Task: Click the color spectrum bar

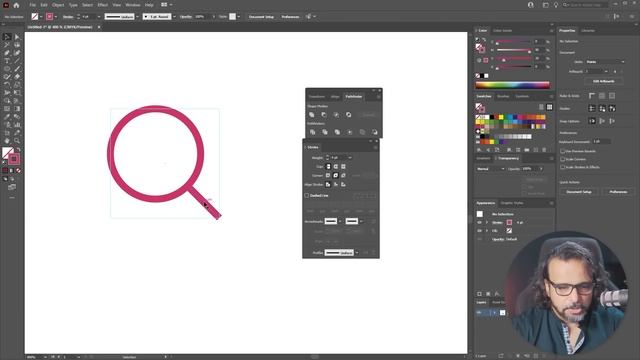Action: pos(512,85)
